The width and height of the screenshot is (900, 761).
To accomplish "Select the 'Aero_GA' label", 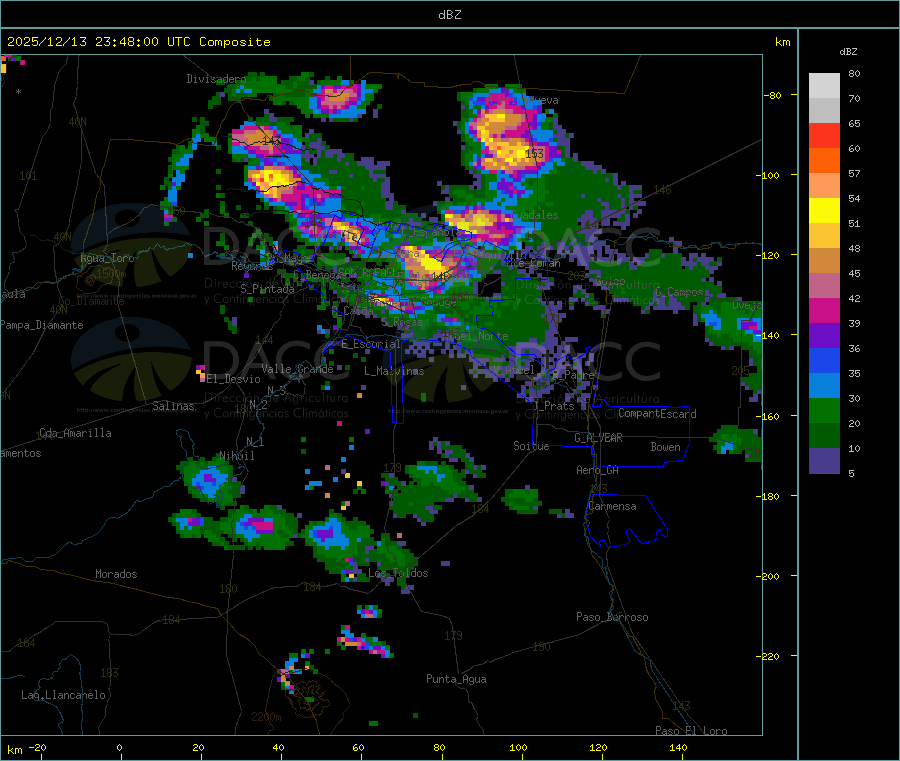I will click(x=597, y=470).
